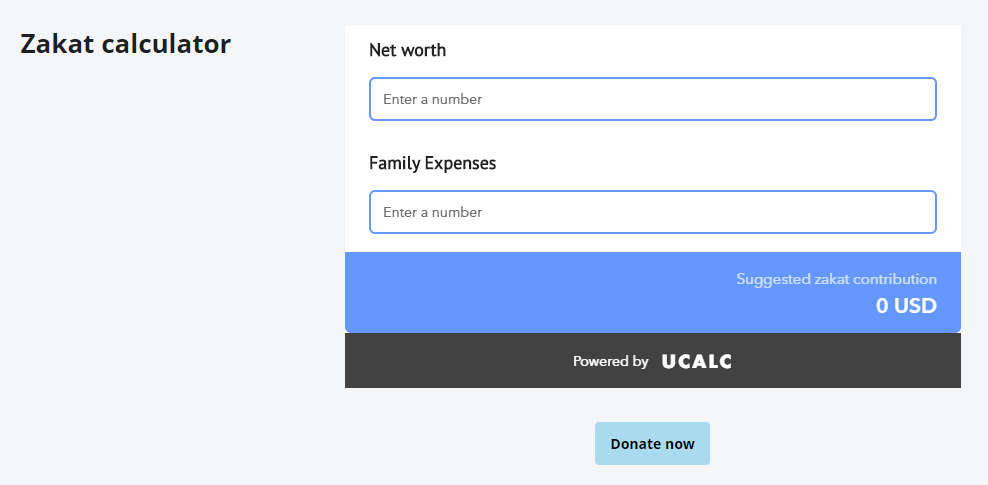Click the Enter a number placeholder under Net worth
The height and width of the screenshot is (485, 988).
click(432, 99)
